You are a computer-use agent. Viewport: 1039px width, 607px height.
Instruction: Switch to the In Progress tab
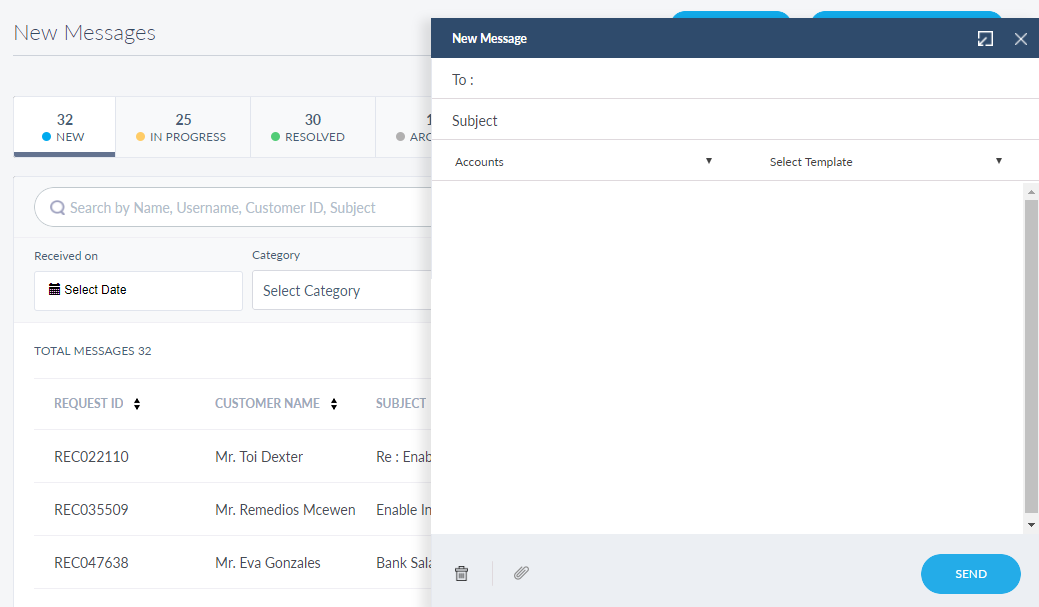click(183, 127)
